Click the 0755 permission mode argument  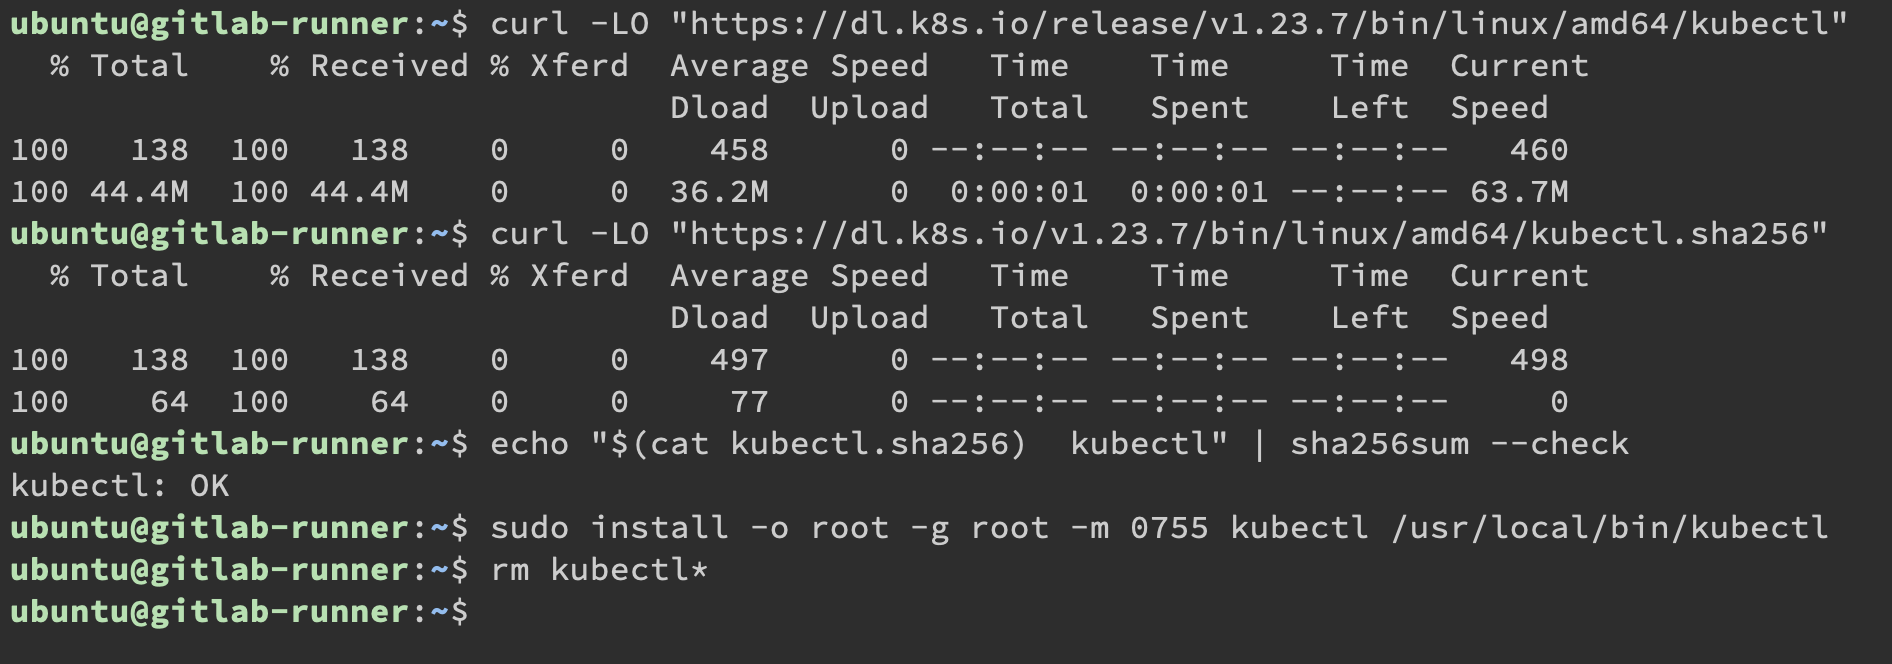click(1169, 527)
